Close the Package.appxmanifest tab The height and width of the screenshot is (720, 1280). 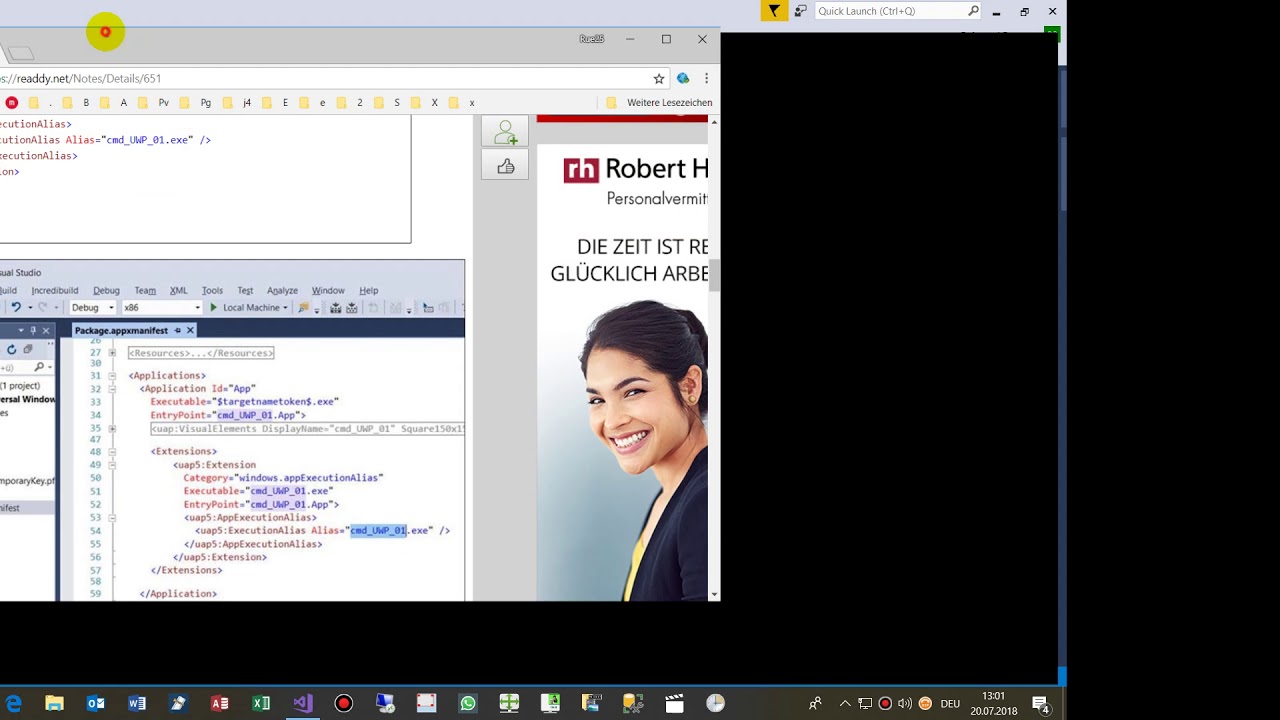pos(190,330)
